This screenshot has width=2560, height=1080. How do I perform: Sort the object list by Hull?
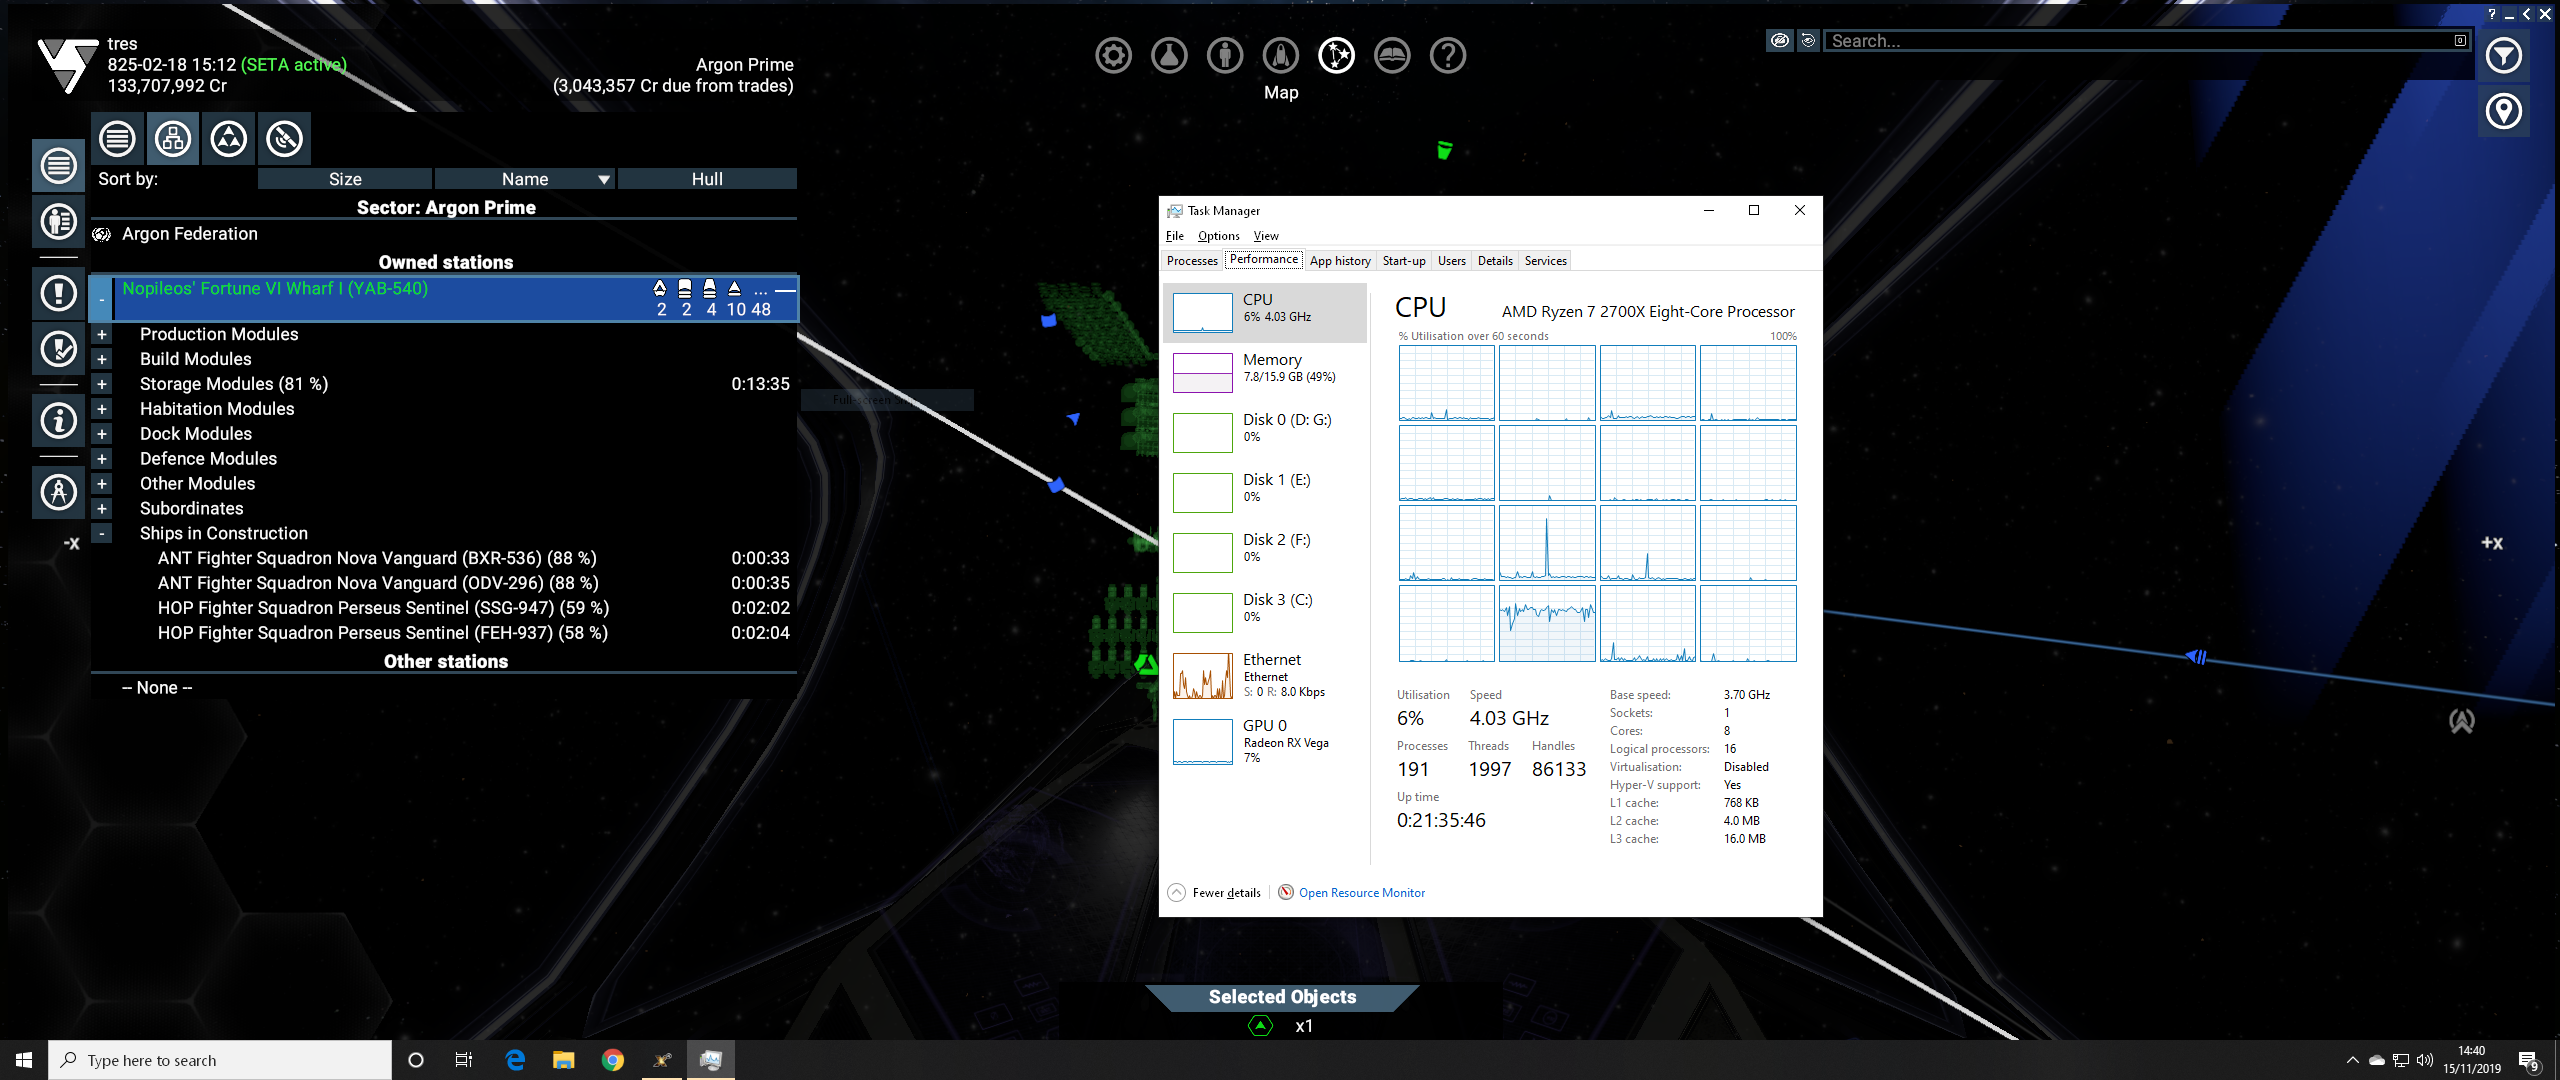click(x=707, y=179)
